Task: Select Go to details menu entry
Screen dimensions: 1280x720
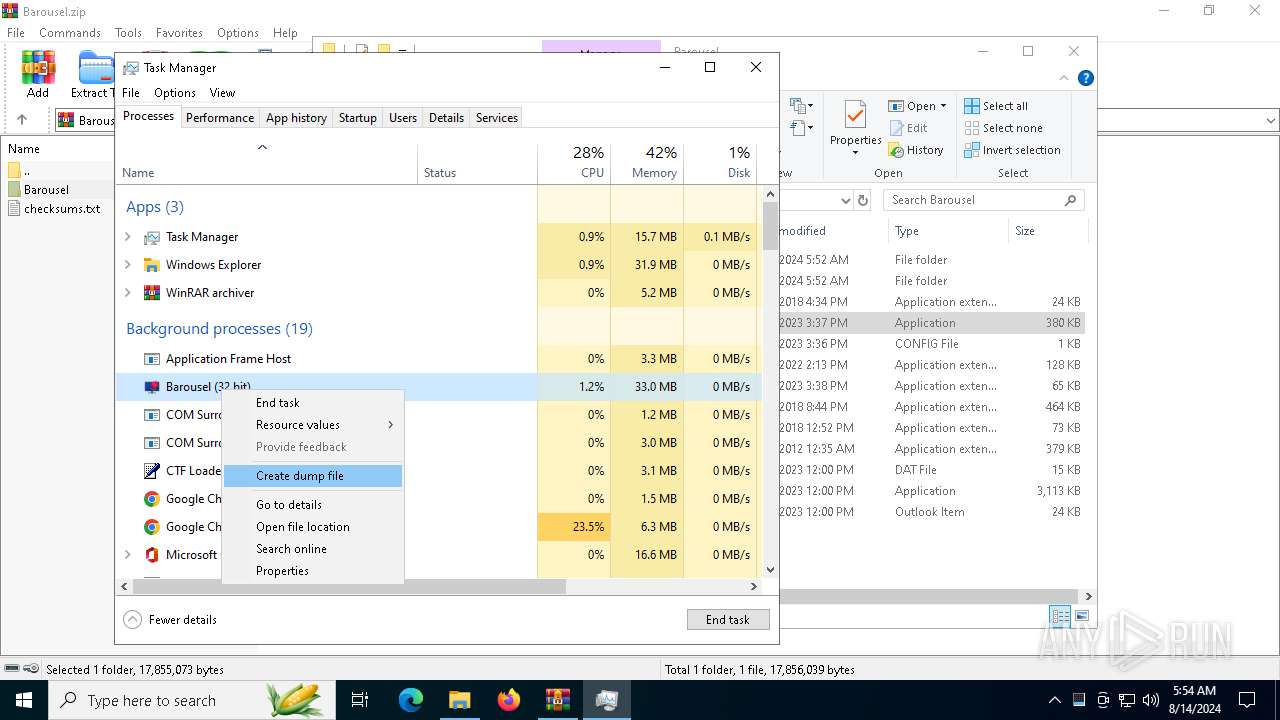Action: tap(313, 505)
